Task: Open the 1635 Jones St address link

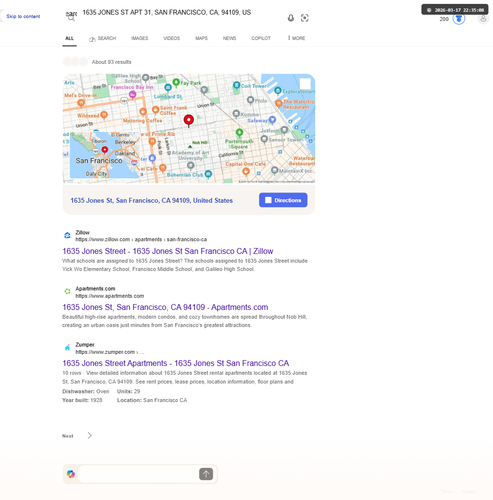Action: coord(151,200)
